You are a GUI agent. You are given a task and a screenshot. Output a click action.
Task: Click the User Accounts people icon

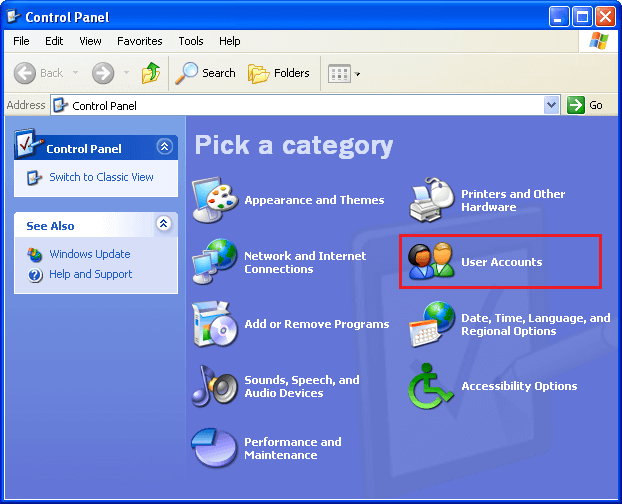[432, 261]
